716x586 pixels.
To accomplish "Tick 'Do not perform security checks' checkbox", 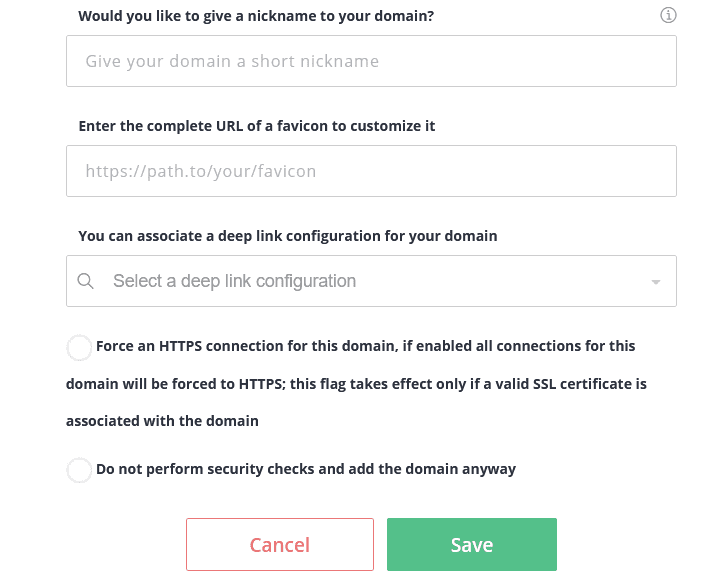I will click(x=79, y=470).
